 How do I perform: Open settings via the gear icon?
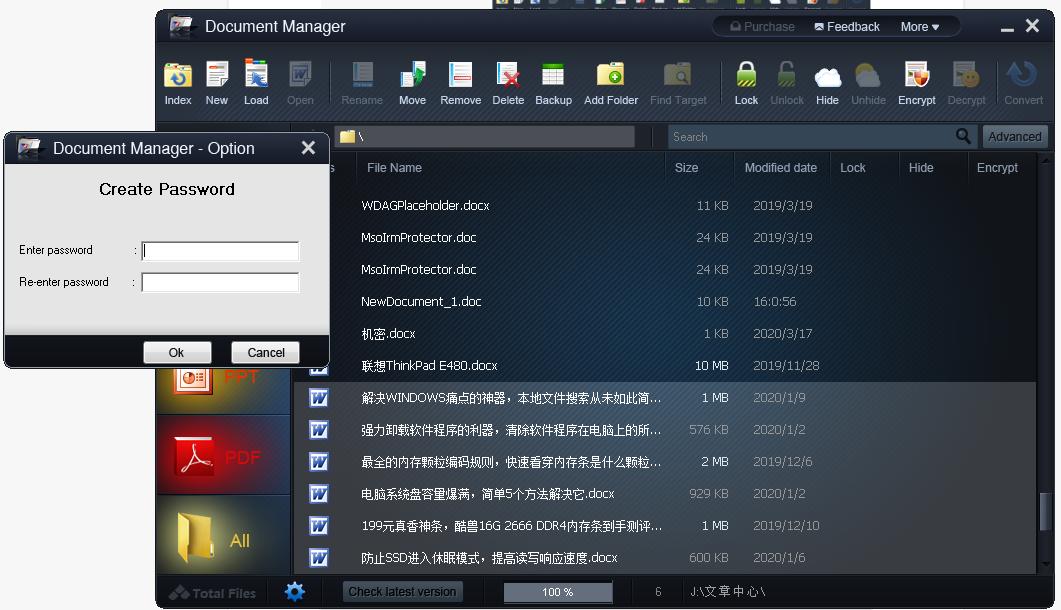[294, 591]
